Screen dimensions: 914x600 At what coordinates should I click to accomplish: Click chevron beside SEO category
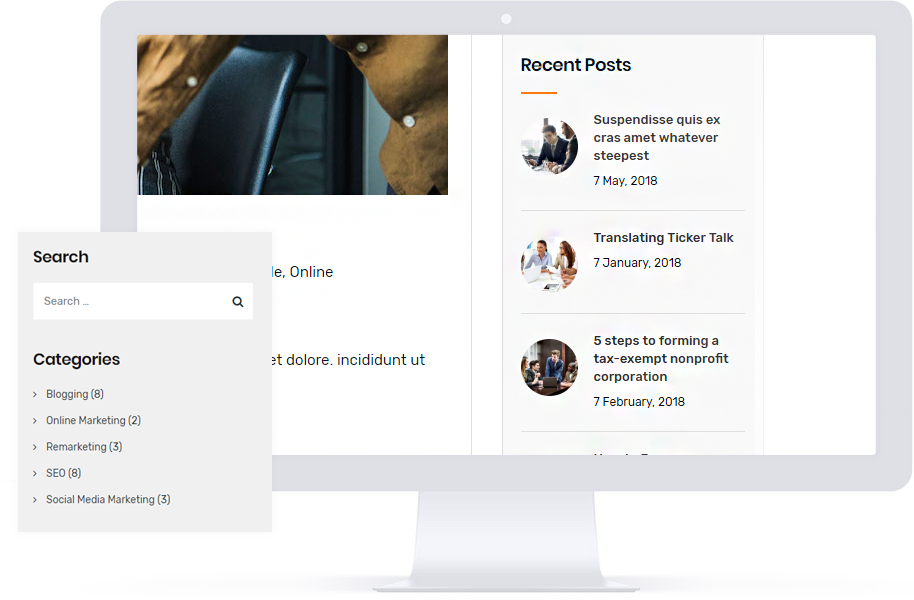[x=35, y=473]
